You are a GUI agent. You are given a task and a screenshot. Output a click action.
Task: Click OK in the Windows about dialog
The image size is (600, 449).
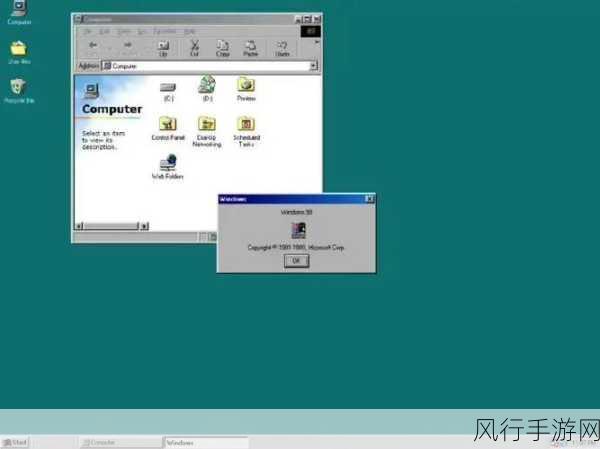[x=297, y=261]
